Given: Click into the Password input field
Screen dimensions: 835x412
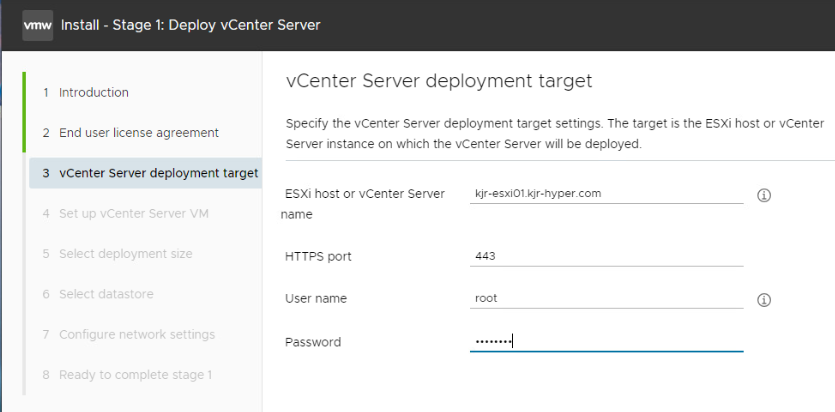Looking at the screenshot, I should coord(607,342).
